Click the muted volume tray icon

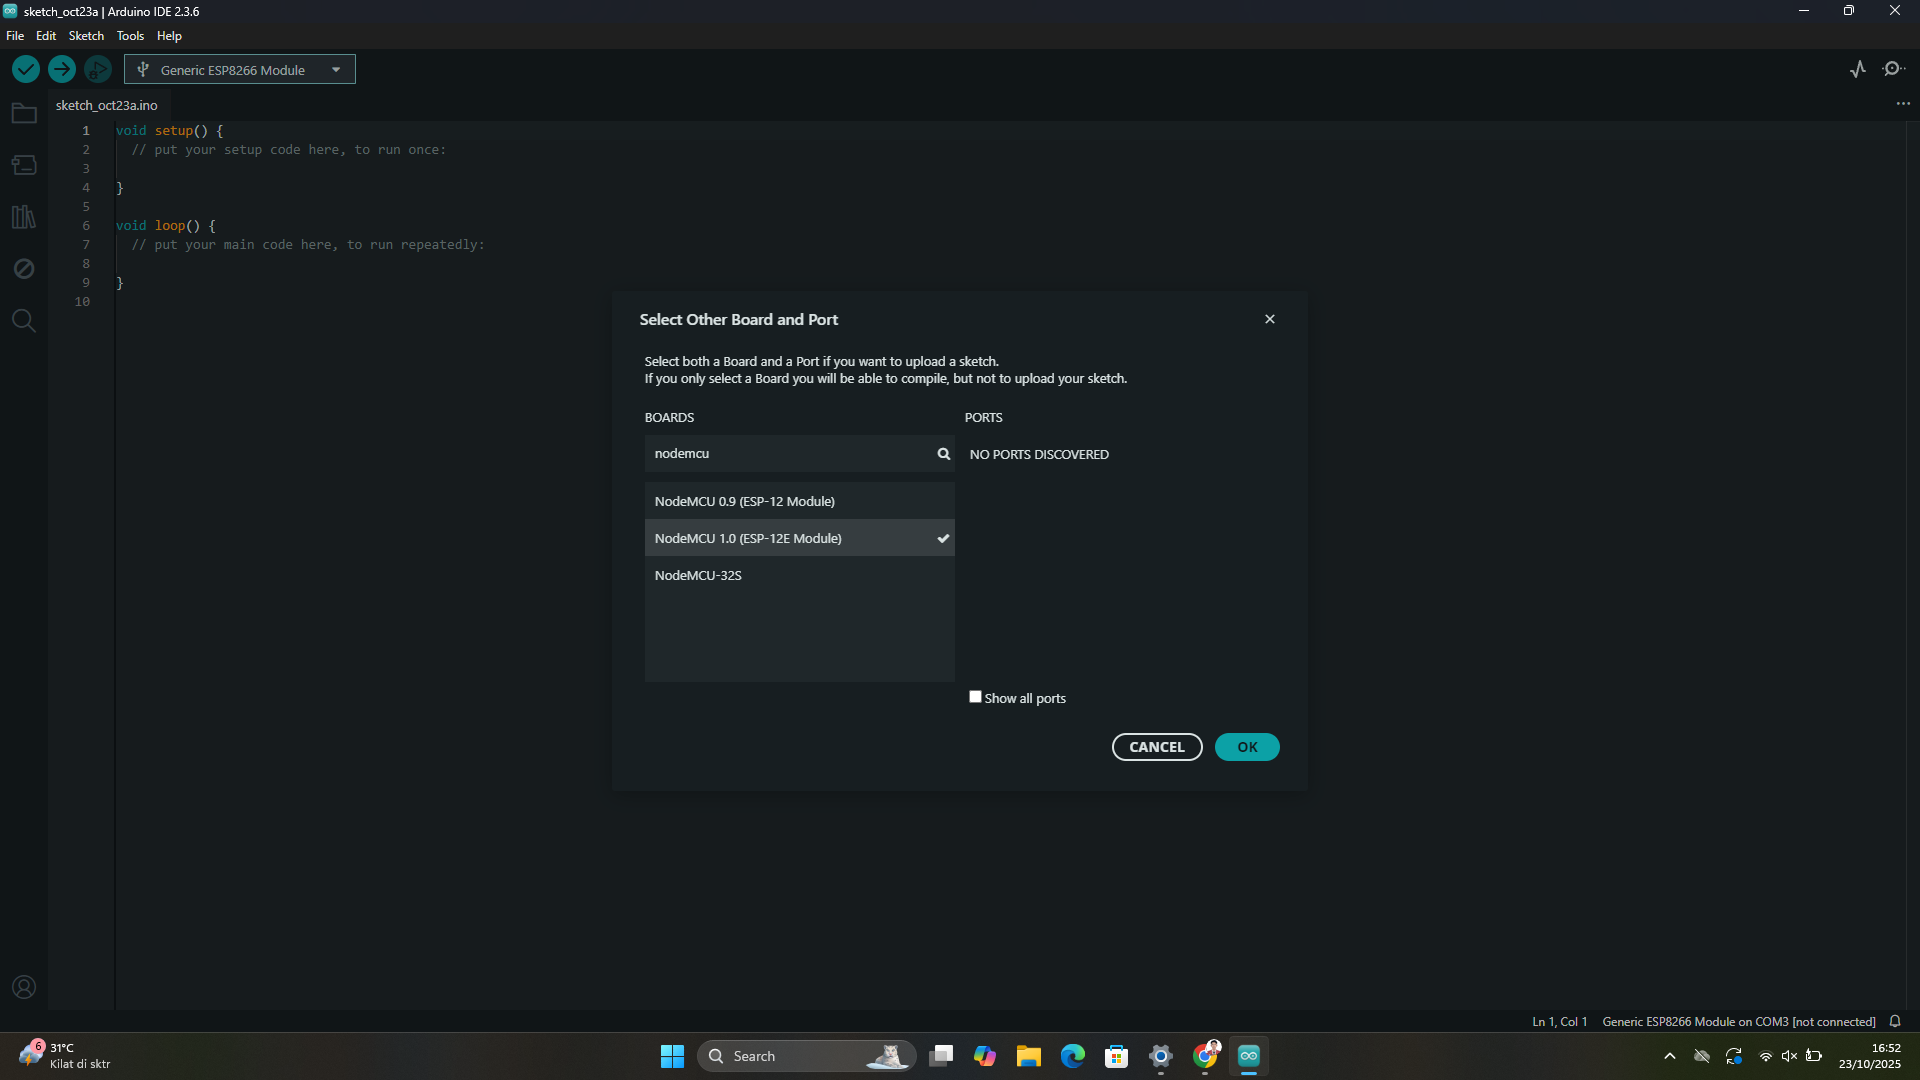tap(1789, 1056)
